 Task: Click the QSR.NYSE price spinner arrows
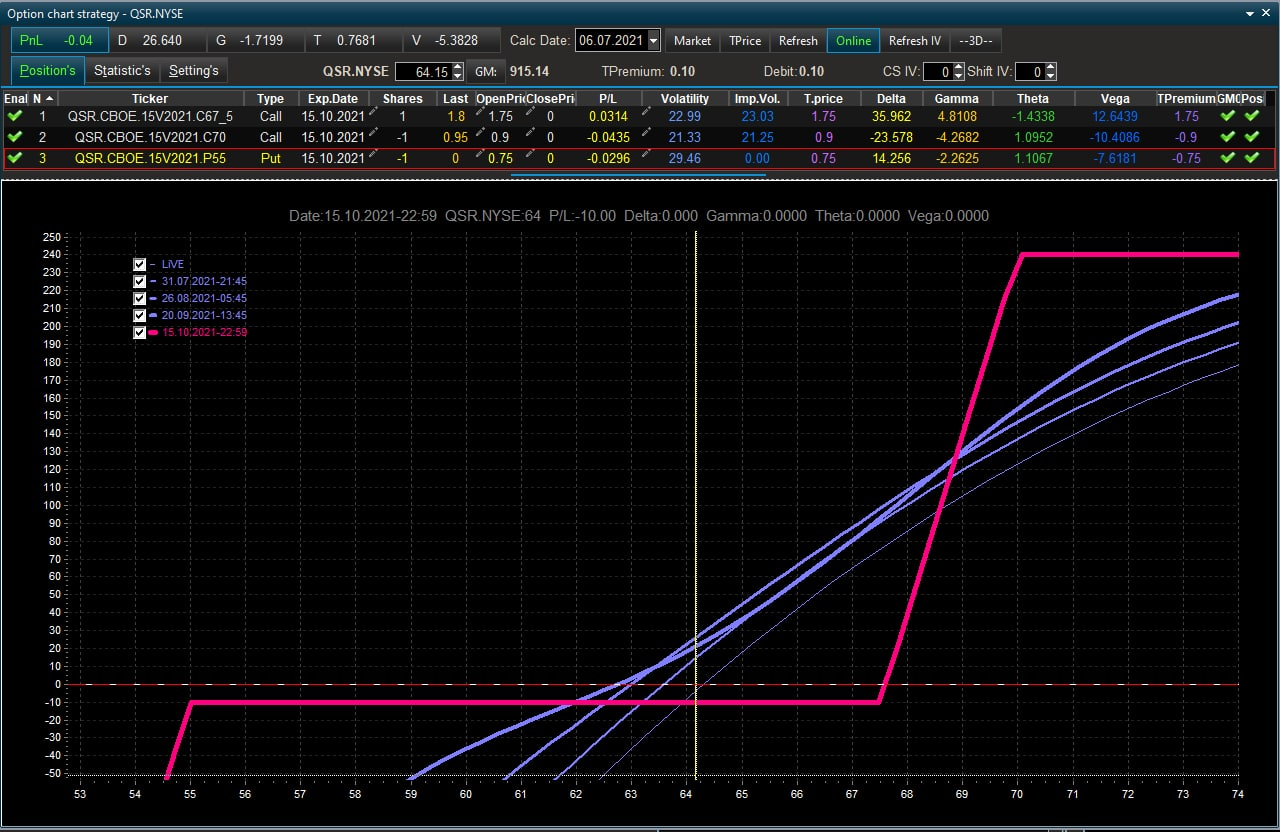(458, 72)
